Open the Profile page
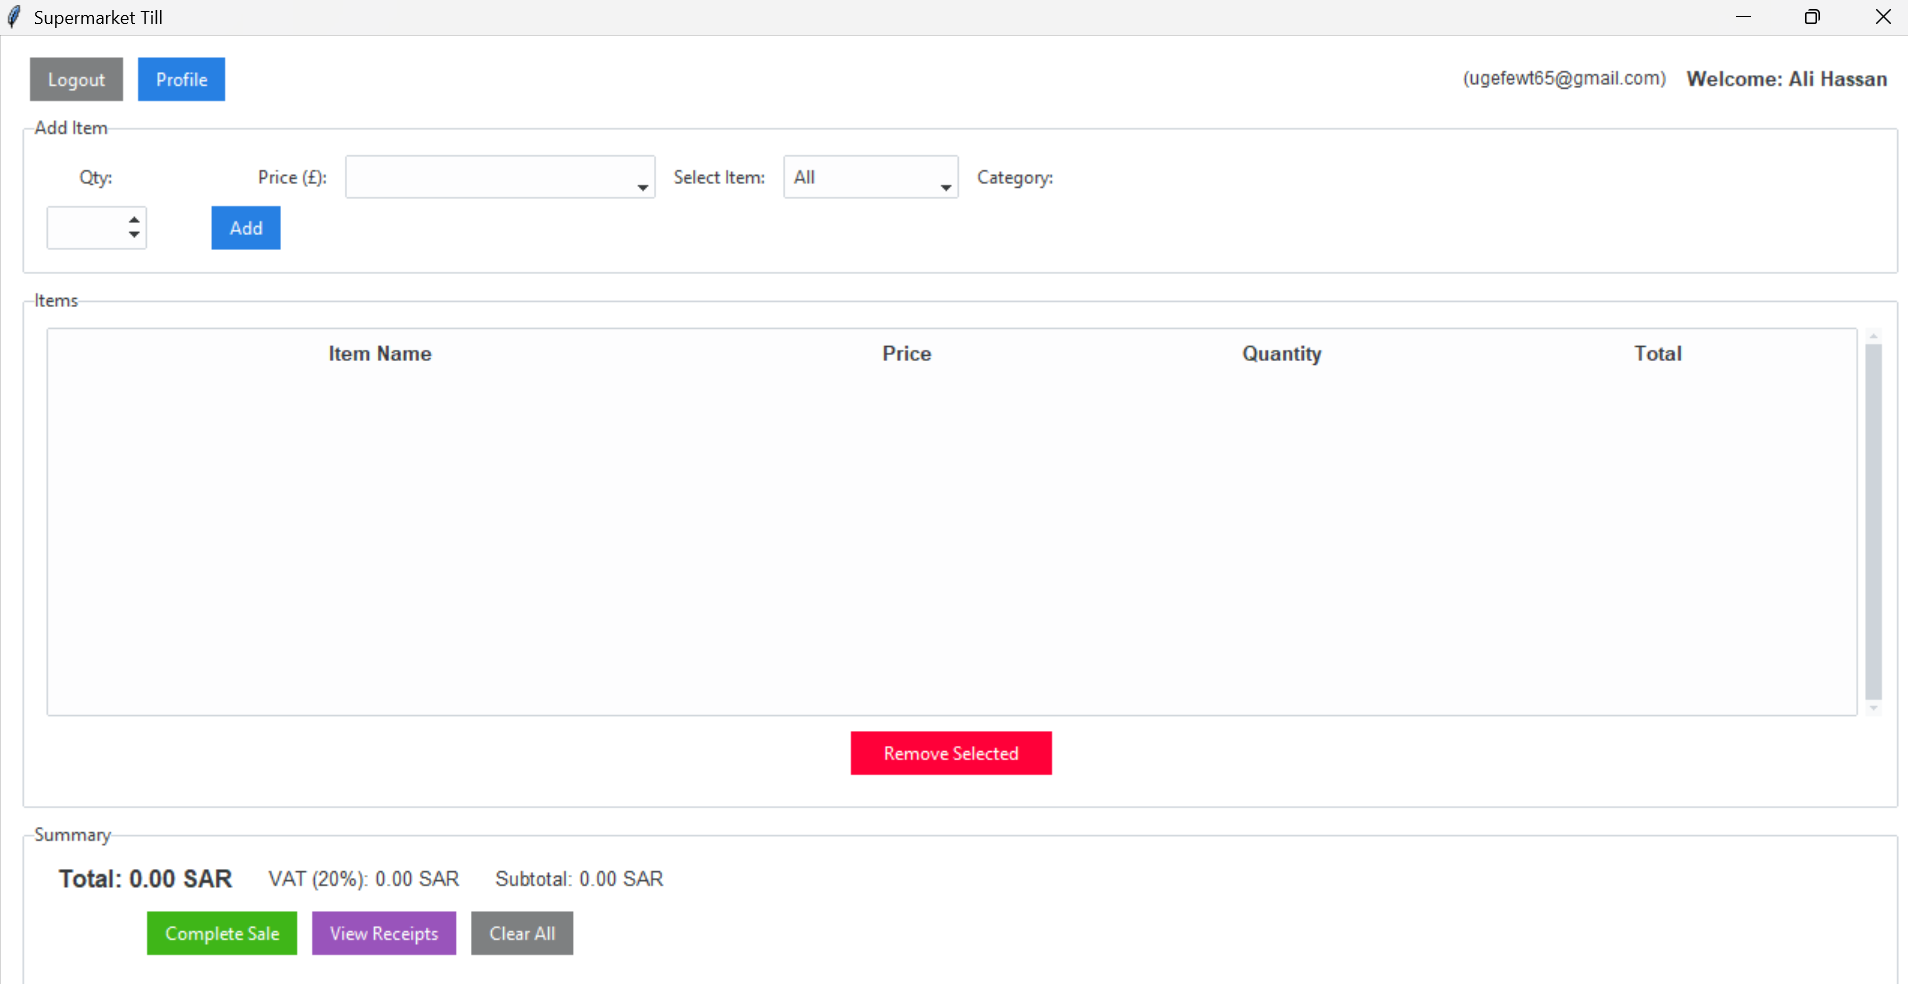This screenshot has height=984, width=1908. [x=181, y=80]
